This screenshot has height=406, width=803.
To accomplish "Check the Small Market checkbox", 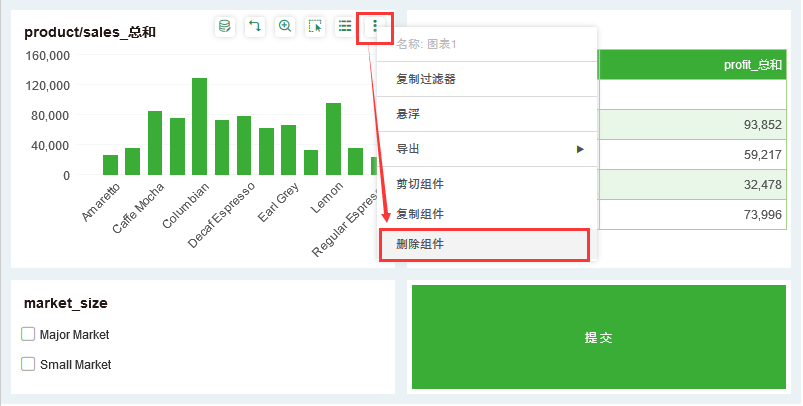I will (28, 365).
